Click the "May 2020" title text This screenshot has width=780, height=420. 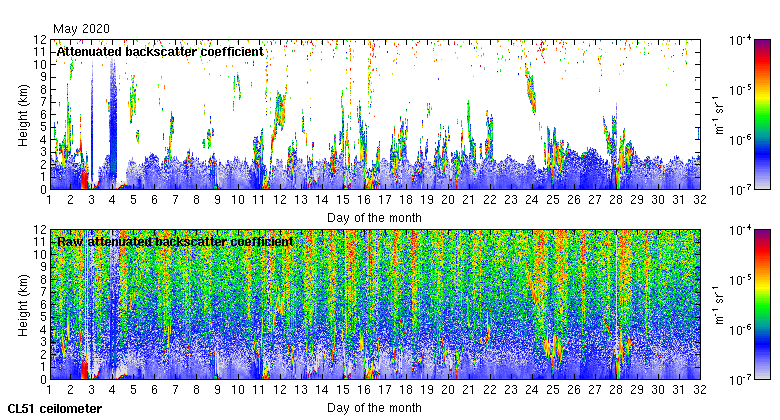point(81,28)
